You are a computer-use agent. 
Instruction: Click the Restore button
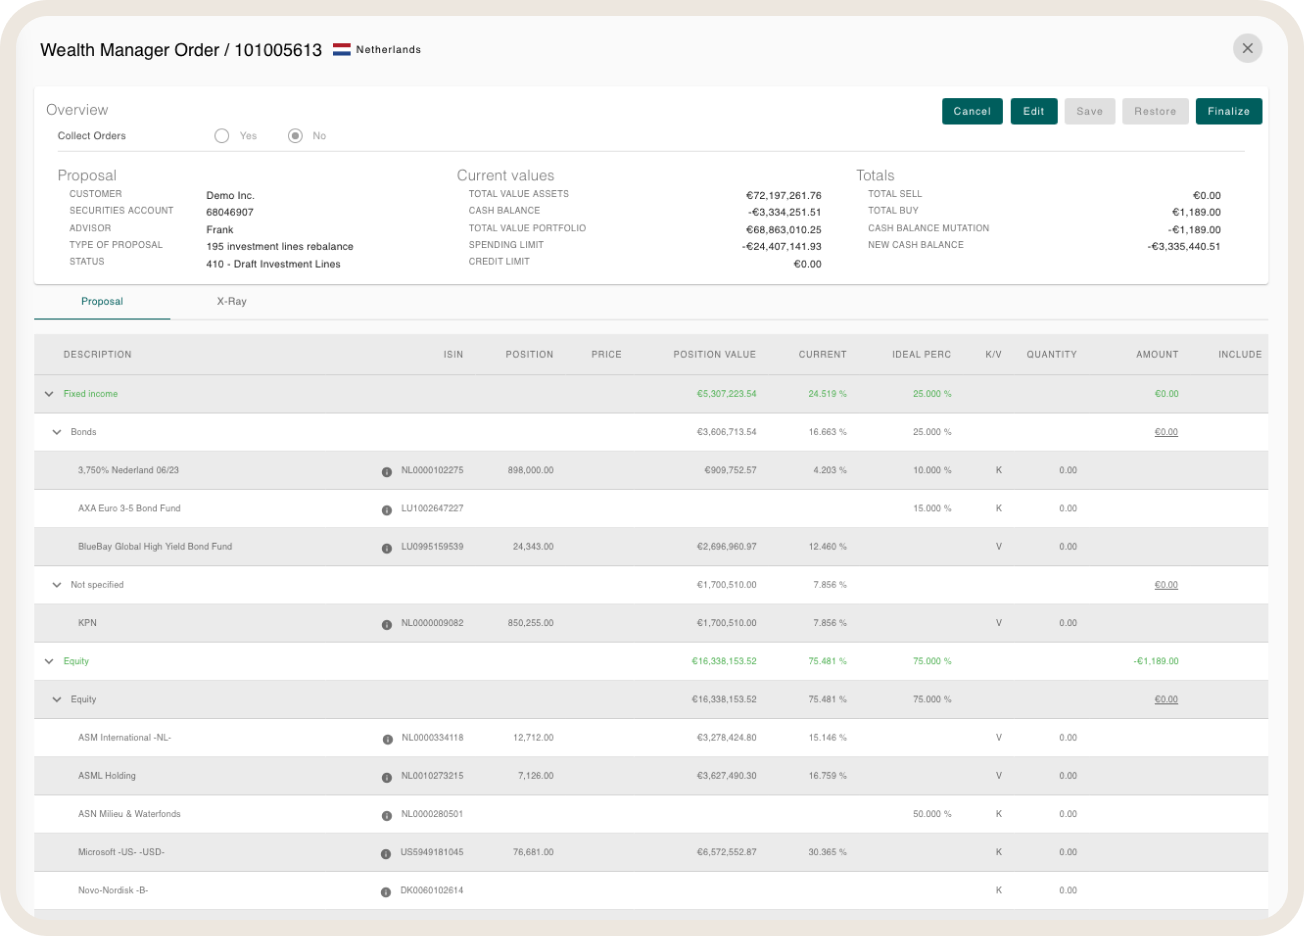click(x=1155, y=111)
